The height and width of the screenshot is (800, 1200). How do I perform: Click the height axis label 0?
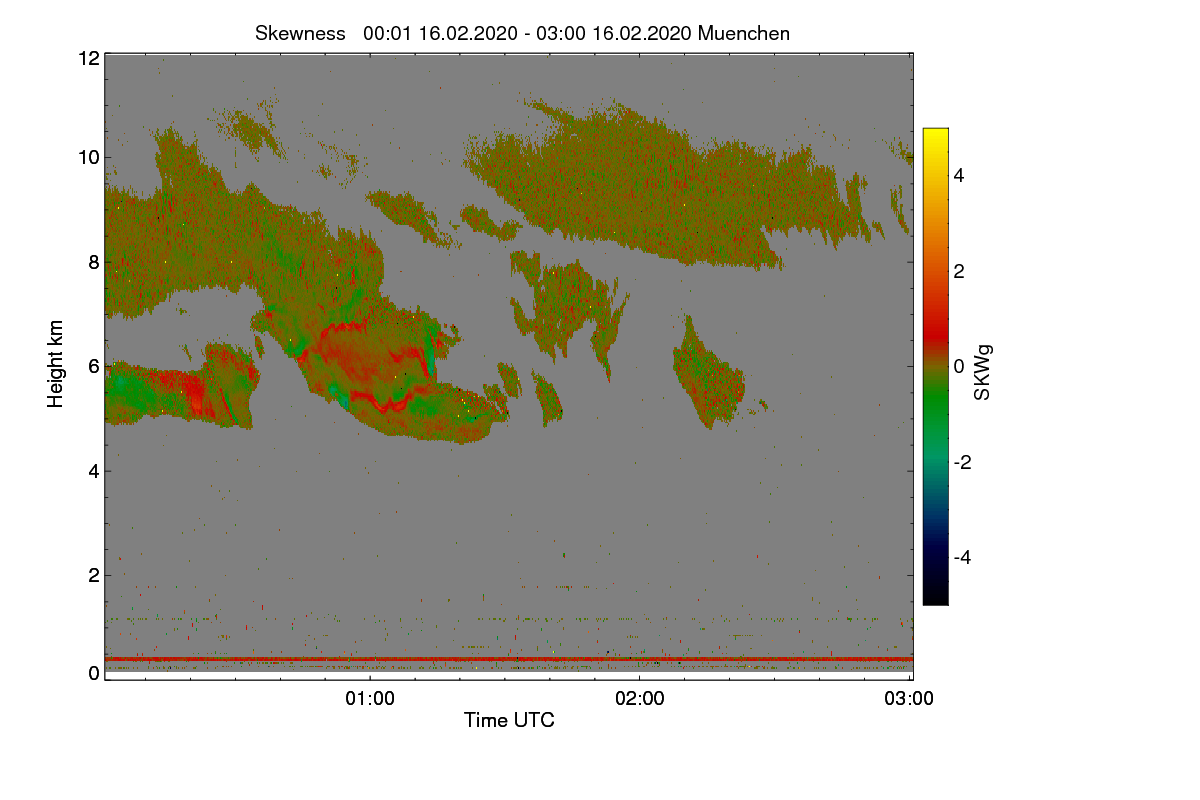[94, 673]
